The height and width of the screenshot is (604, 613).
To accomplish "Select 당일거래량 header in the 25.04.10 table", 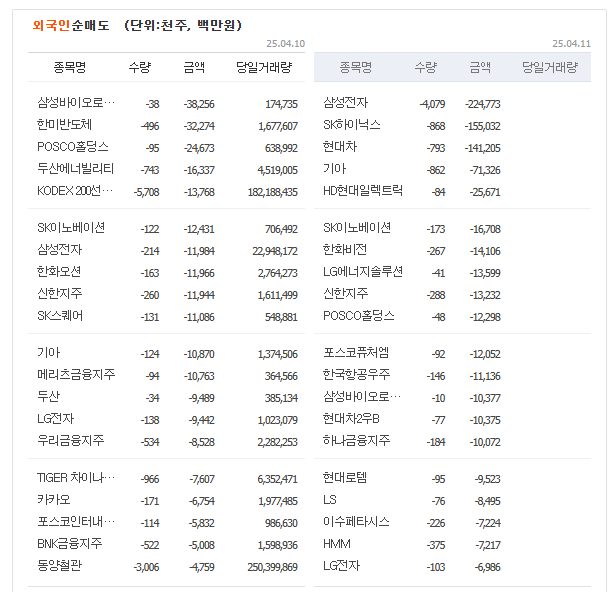I will click(264, 67).
